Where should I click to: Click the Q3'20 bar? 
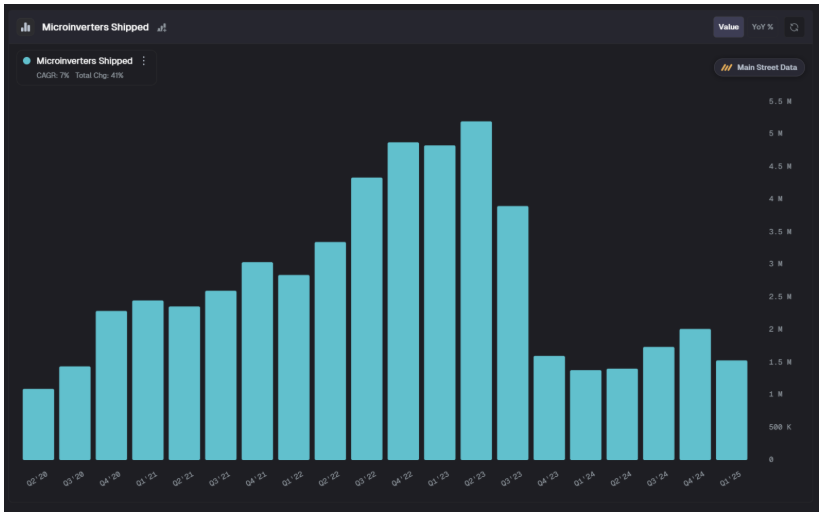75,413
